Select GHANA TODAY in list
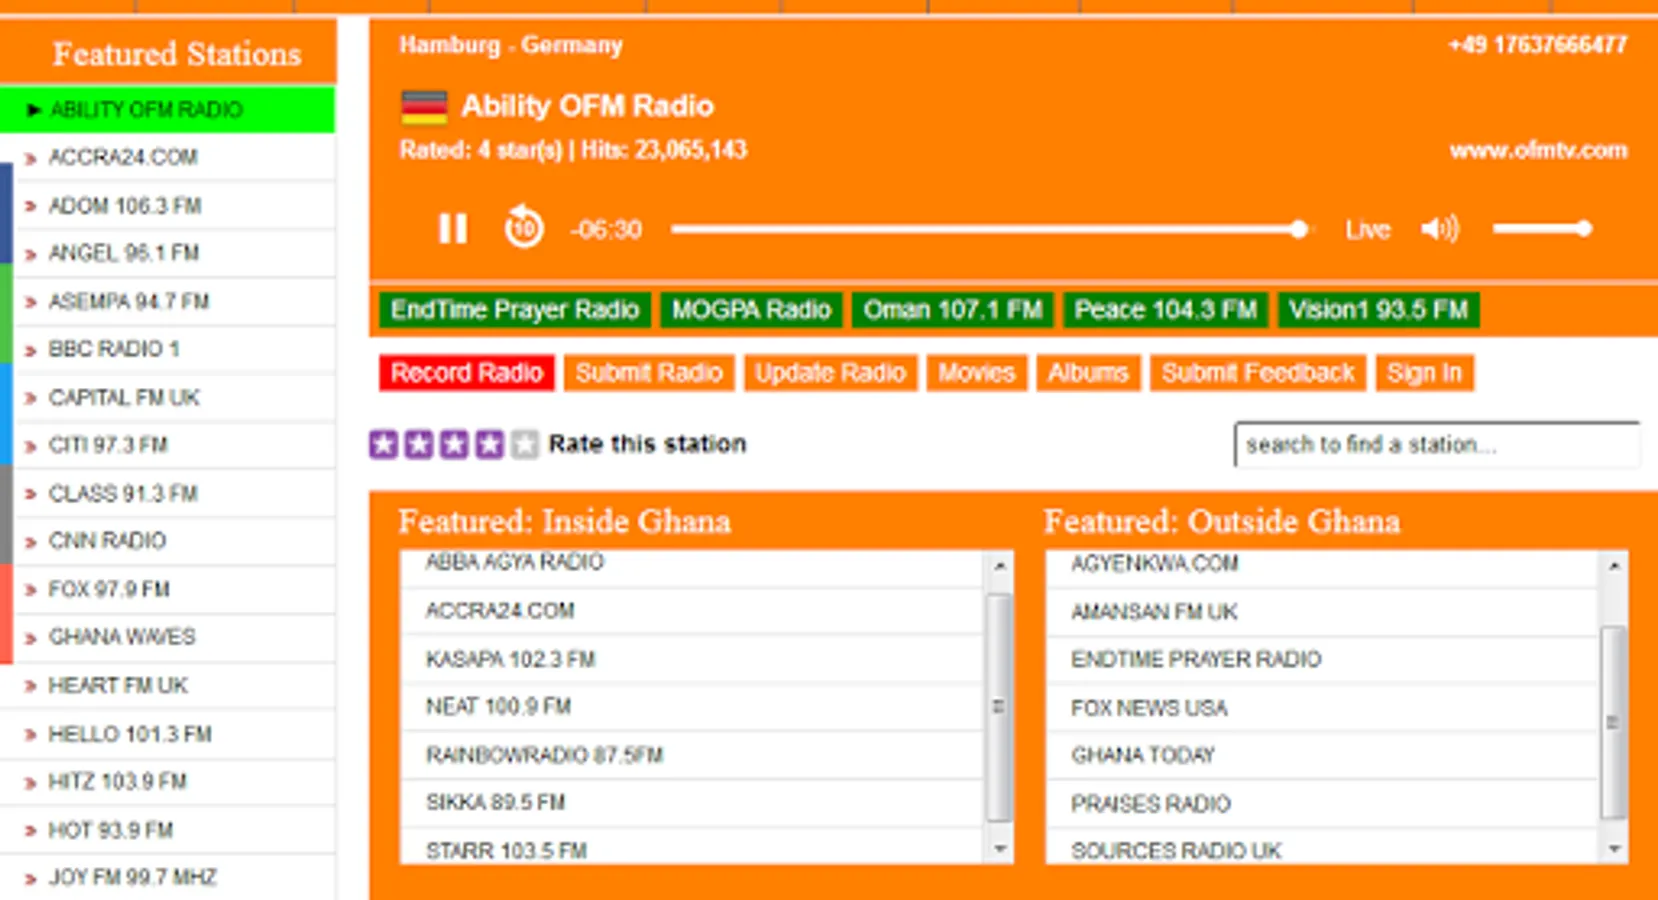The width and height of the screenshot is (1658, 900). coord(1322,755)
